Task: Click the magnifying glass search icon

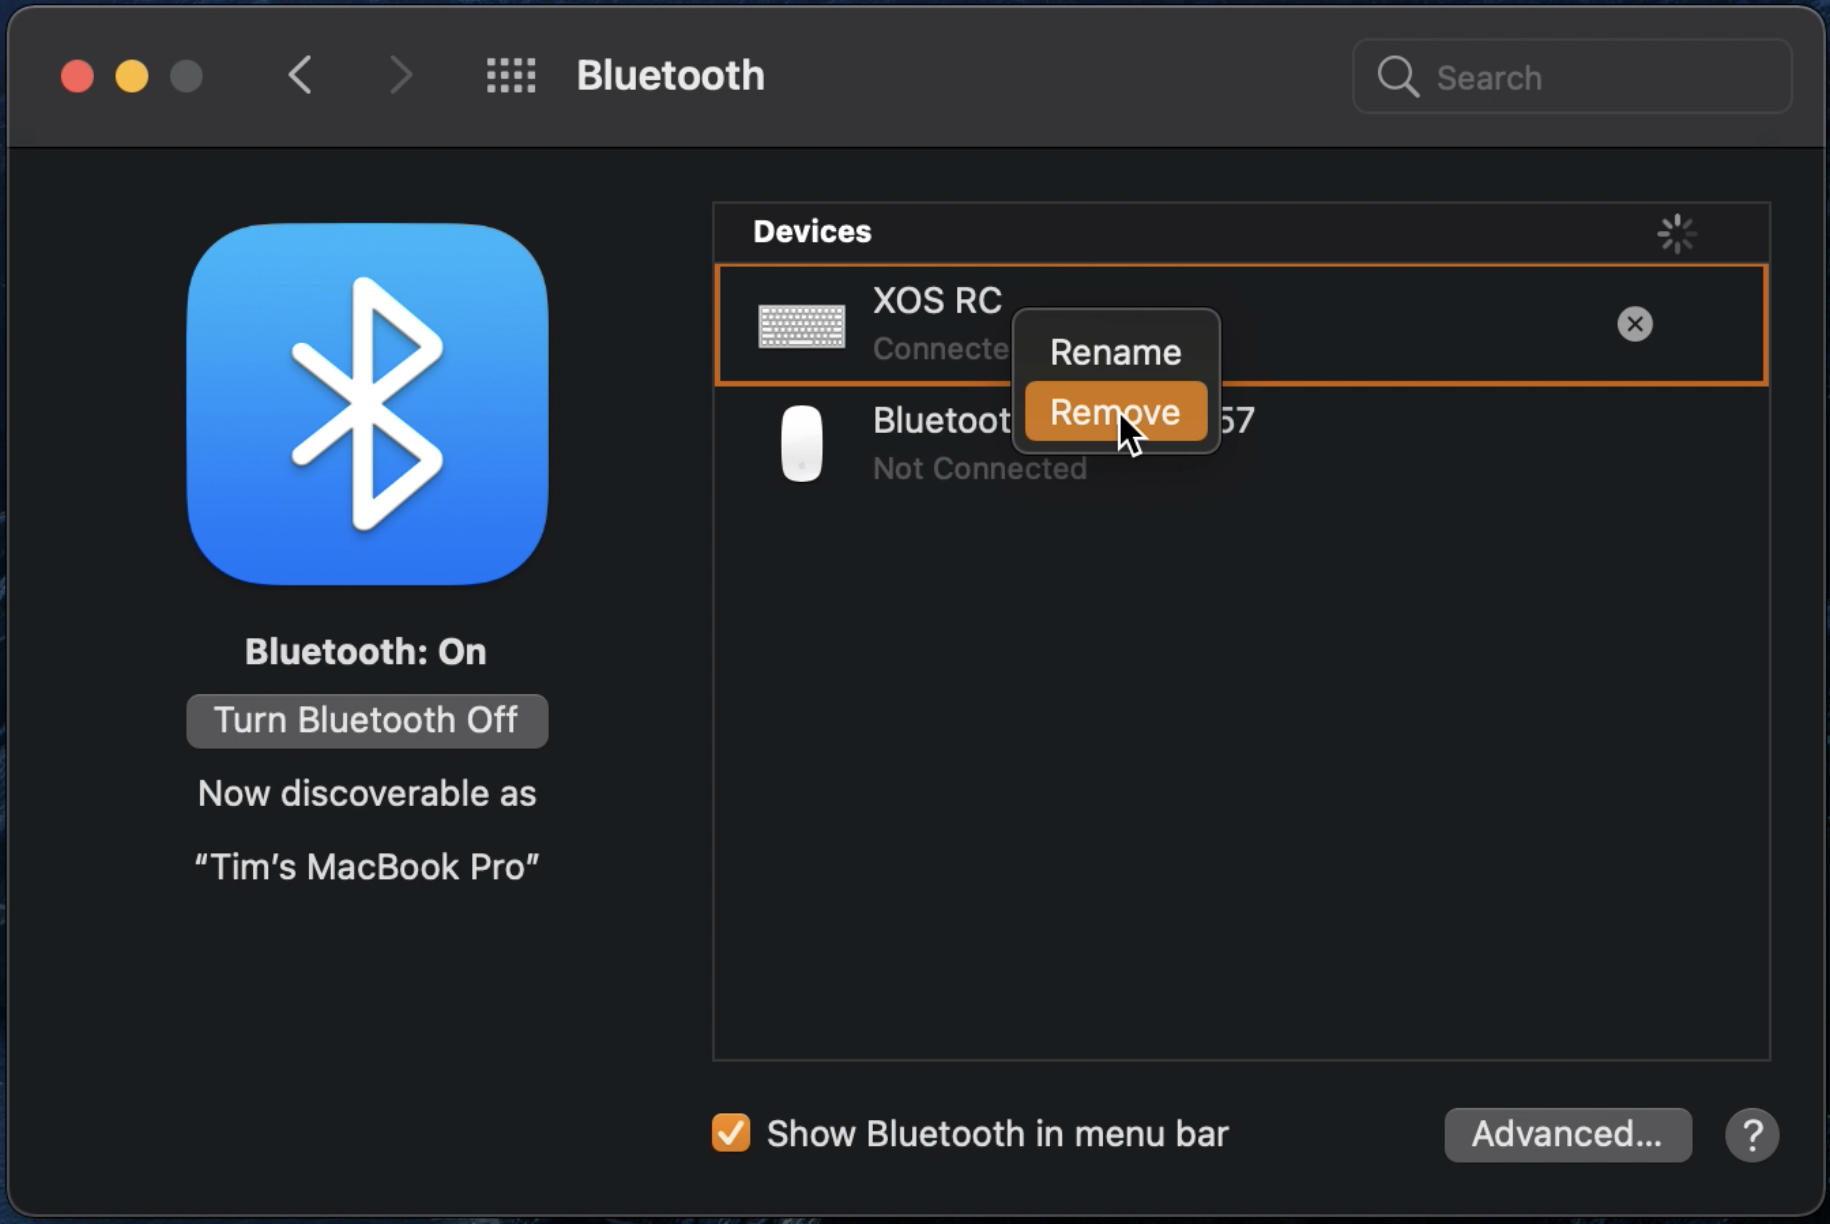Action: tap(1397, 77)
